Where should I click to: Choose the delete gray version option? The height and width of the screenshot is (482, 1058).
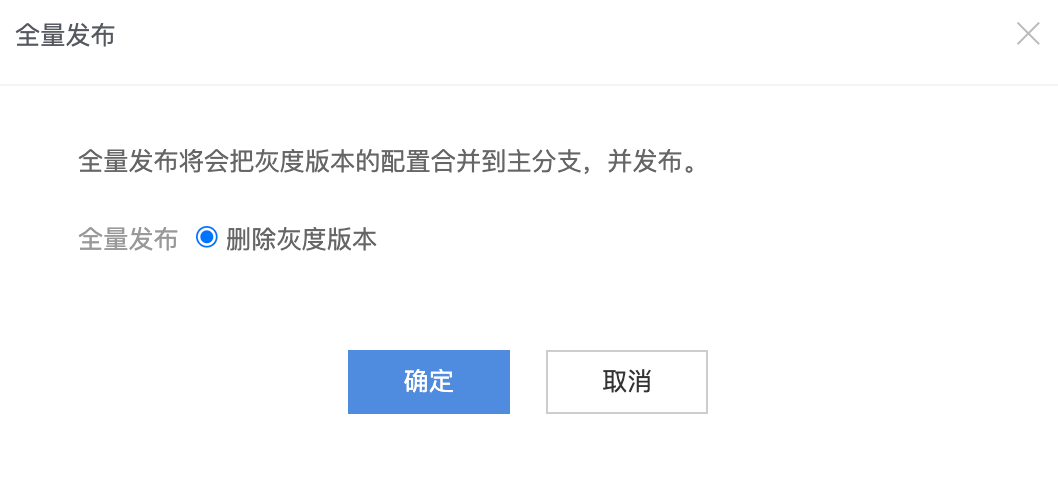(x=206, y=238)
